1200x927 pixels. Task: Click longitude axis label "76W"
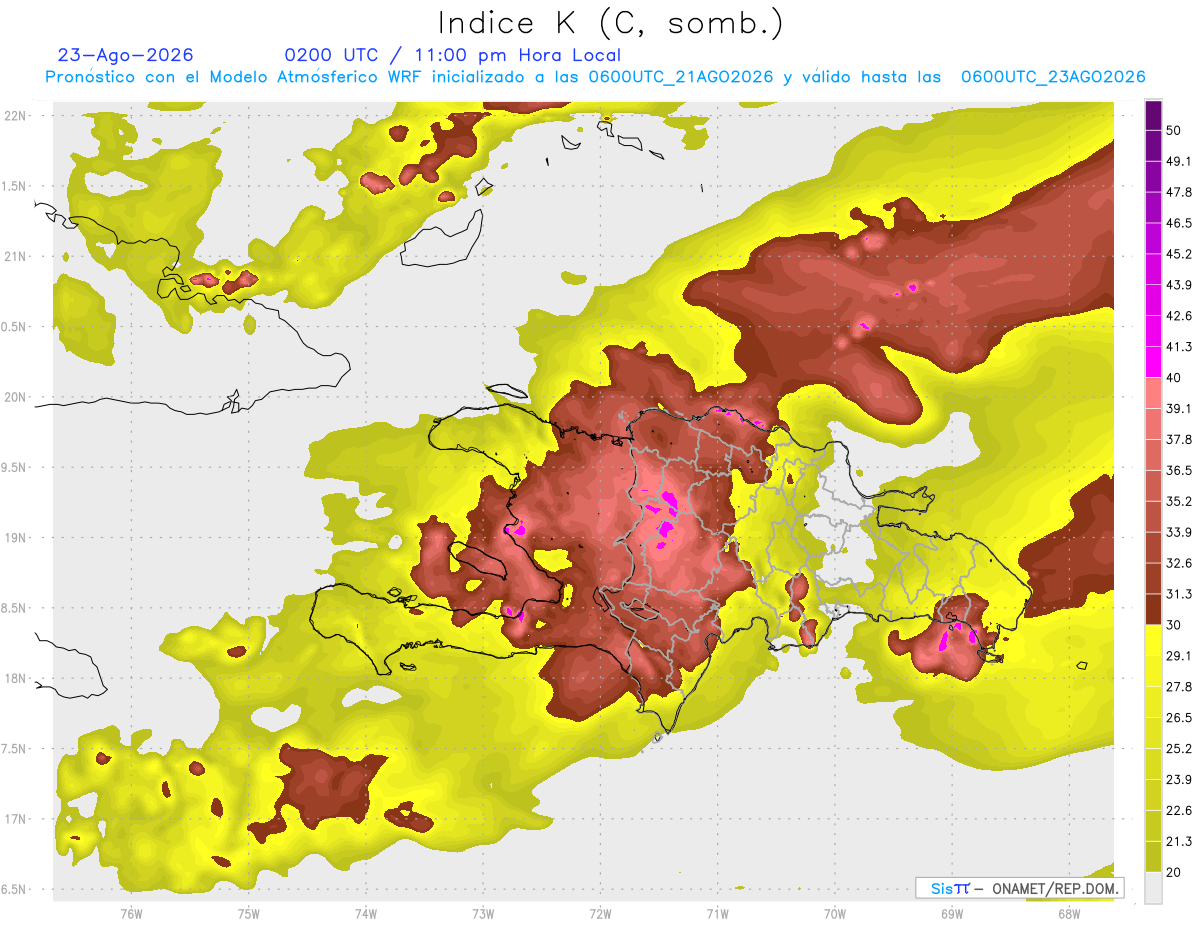coord(130,914)
